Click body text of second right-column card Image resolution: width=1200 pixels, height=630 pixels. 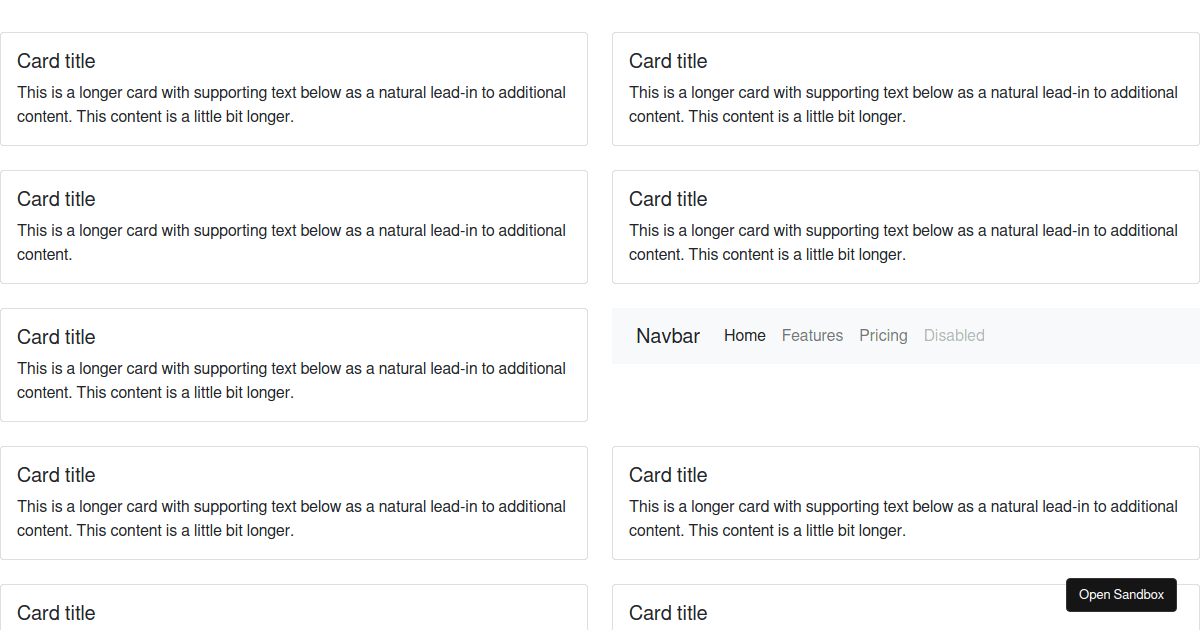(903, 242)
